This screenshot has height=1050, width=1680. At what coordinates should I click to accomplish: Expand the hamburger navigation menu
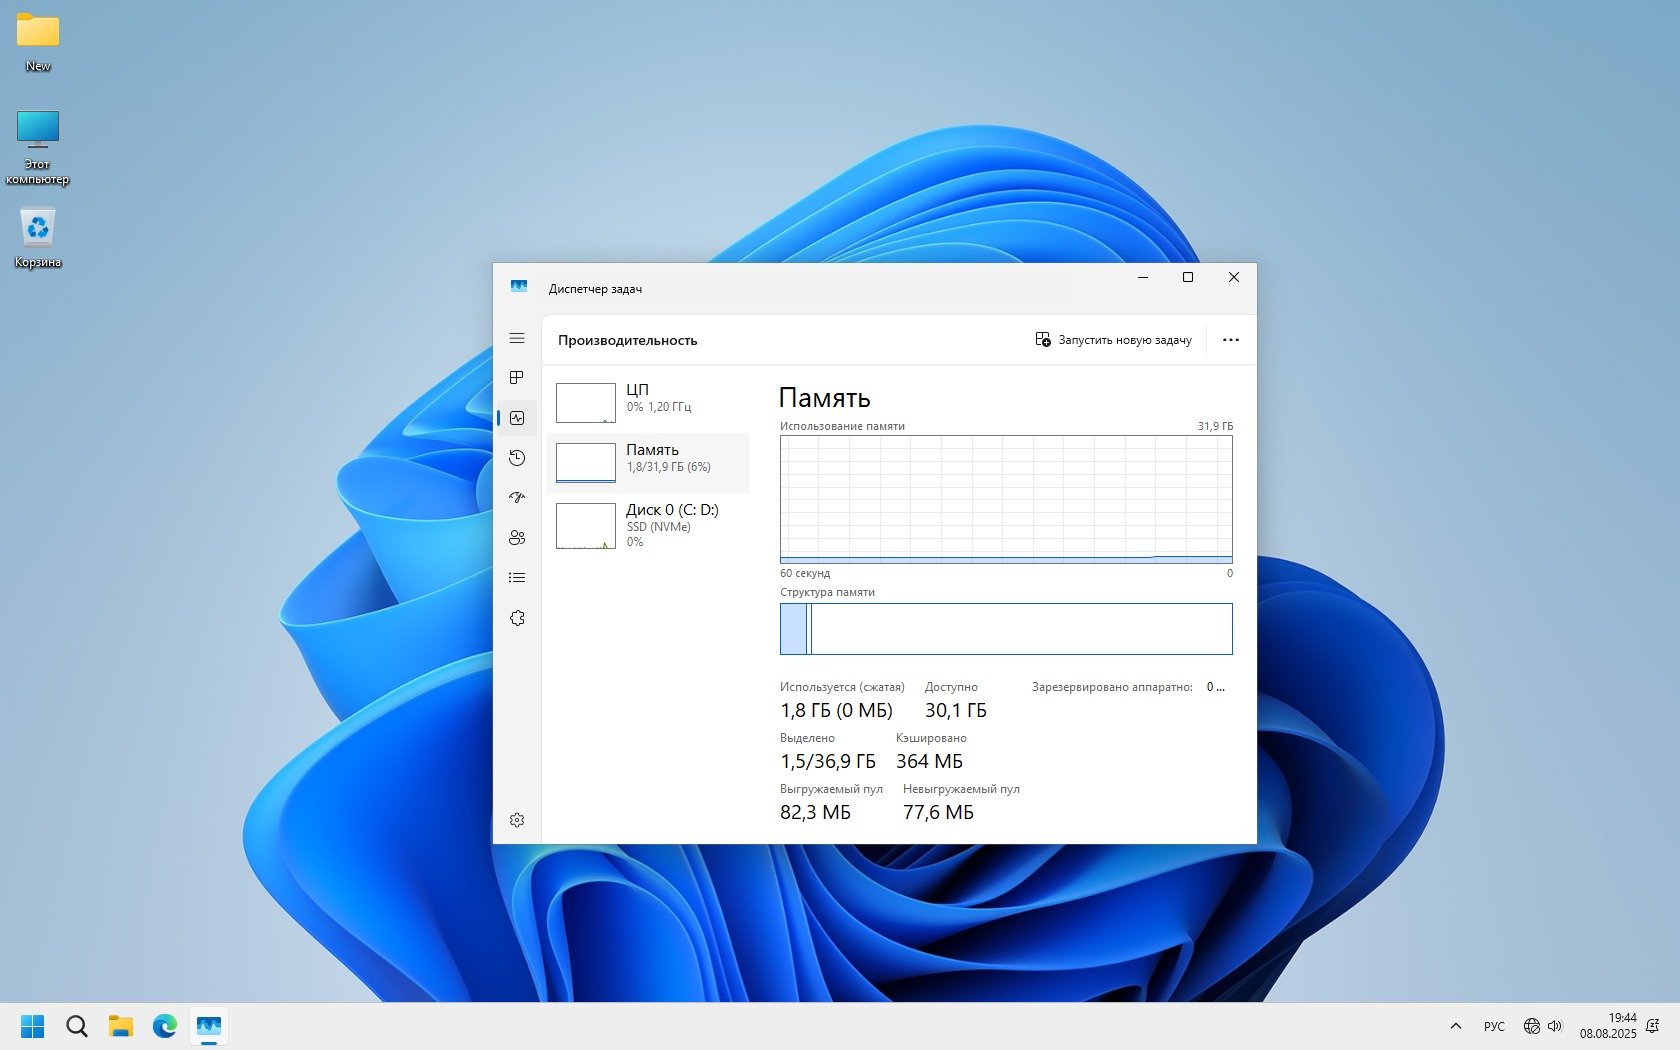click(517, 339)
